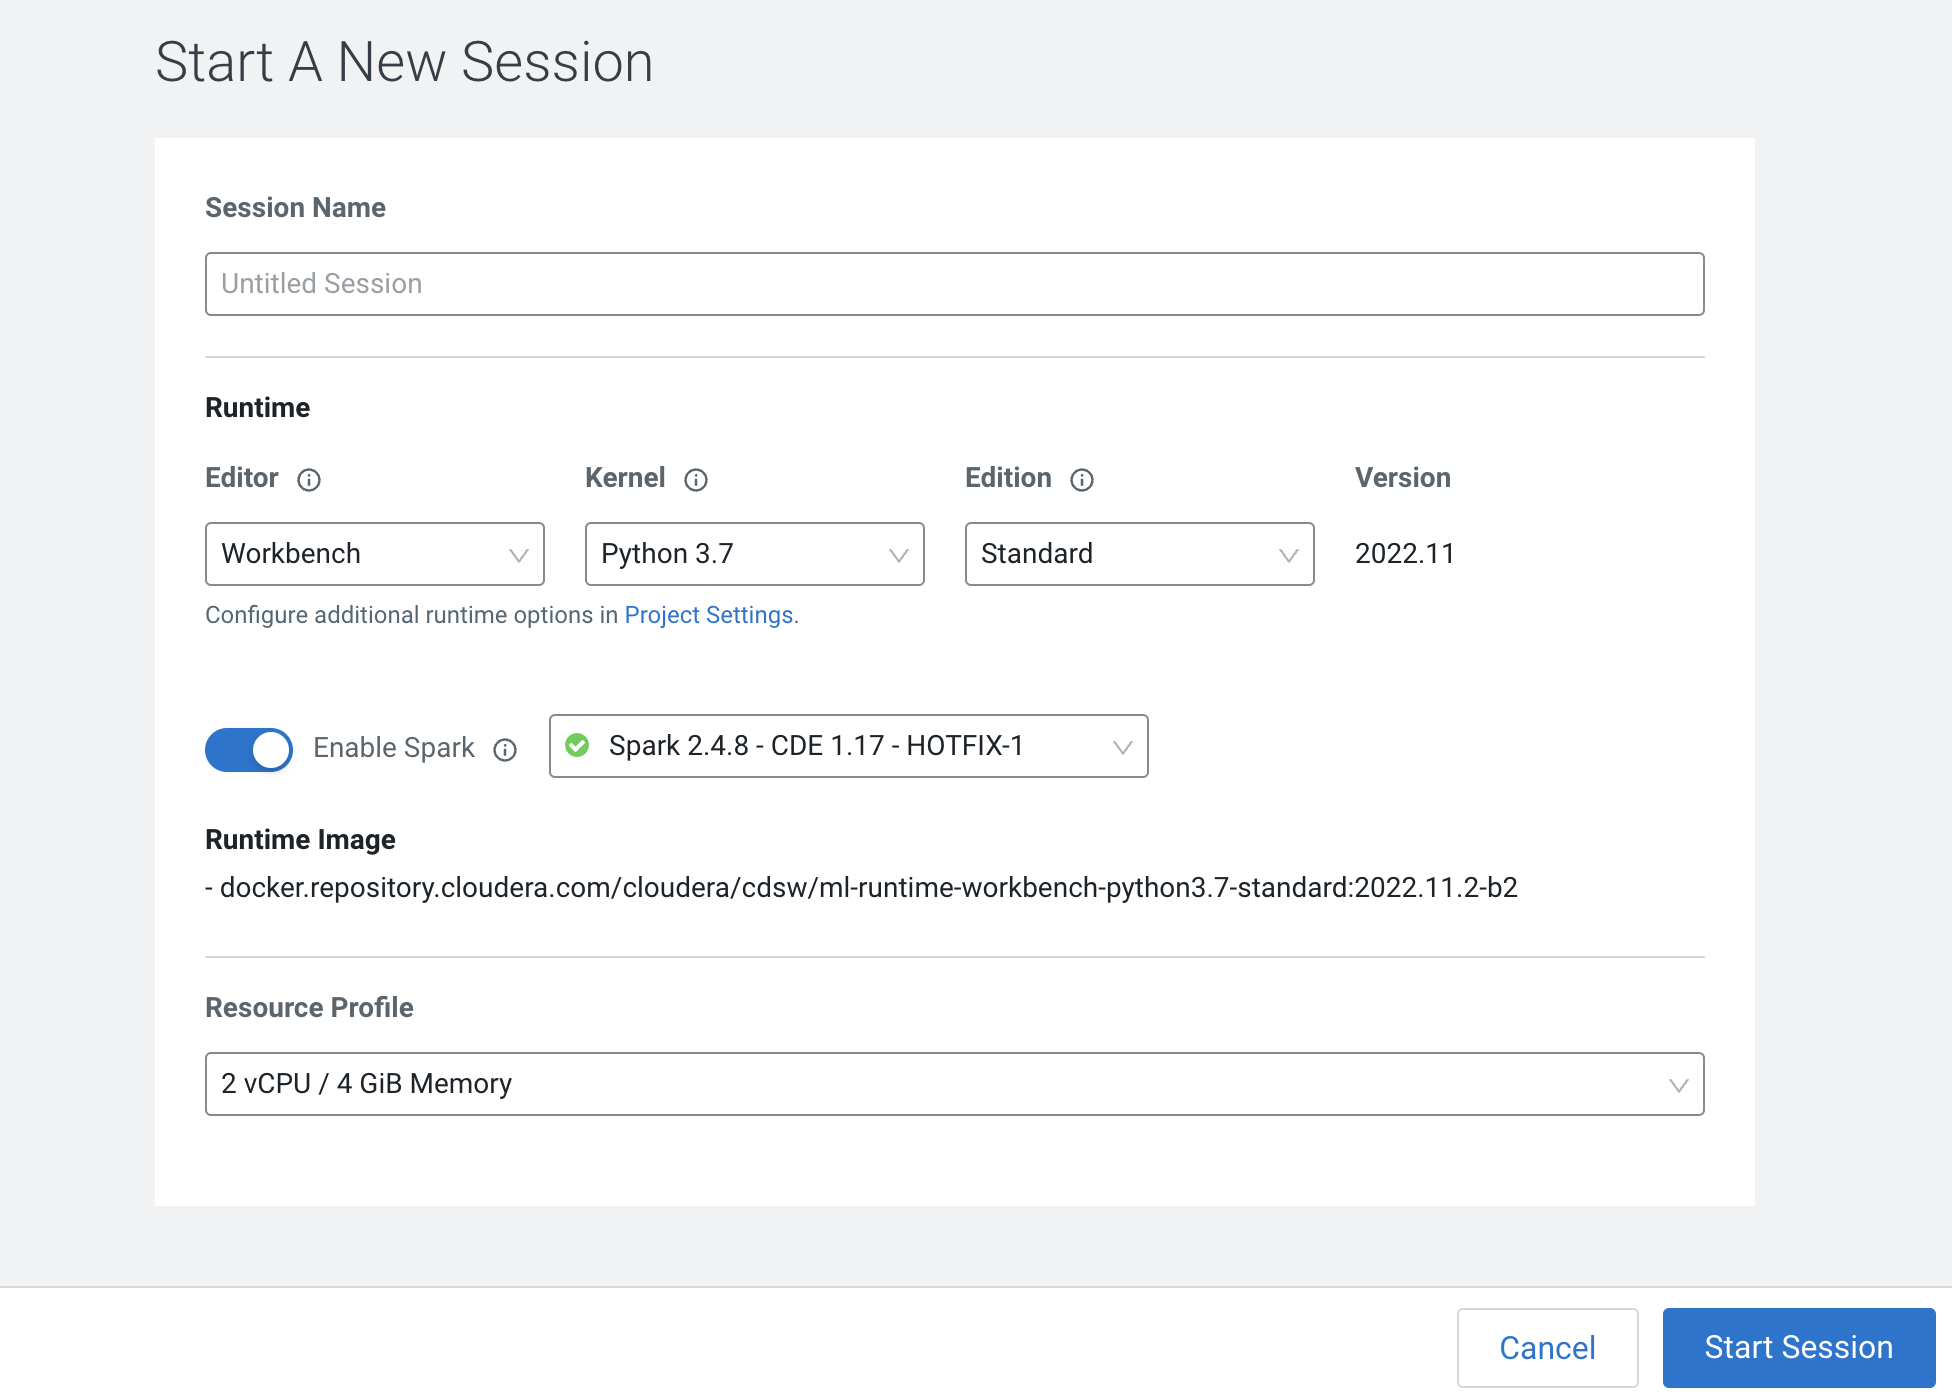
Task: Open the Edition Standard dropdown
Action: [x=1138, y=554]
